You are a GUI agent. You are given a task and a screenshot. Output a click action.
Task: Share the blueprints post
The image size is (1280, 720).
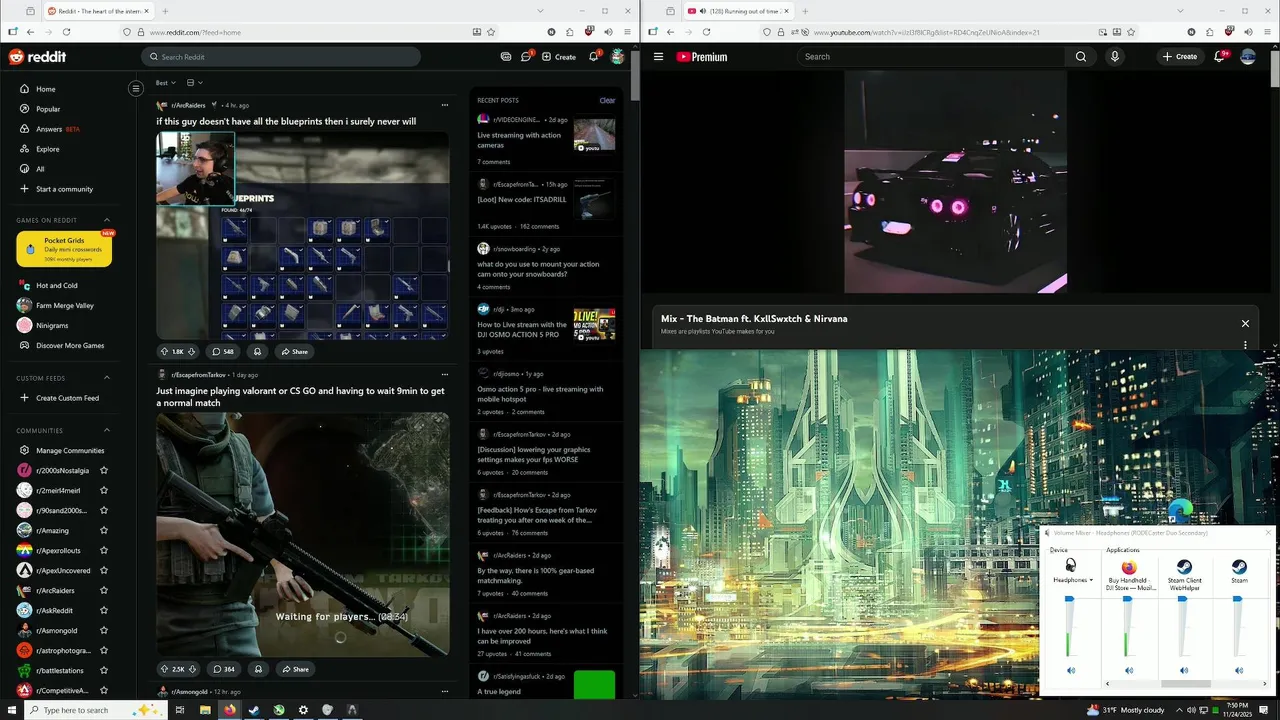point(294,351)
